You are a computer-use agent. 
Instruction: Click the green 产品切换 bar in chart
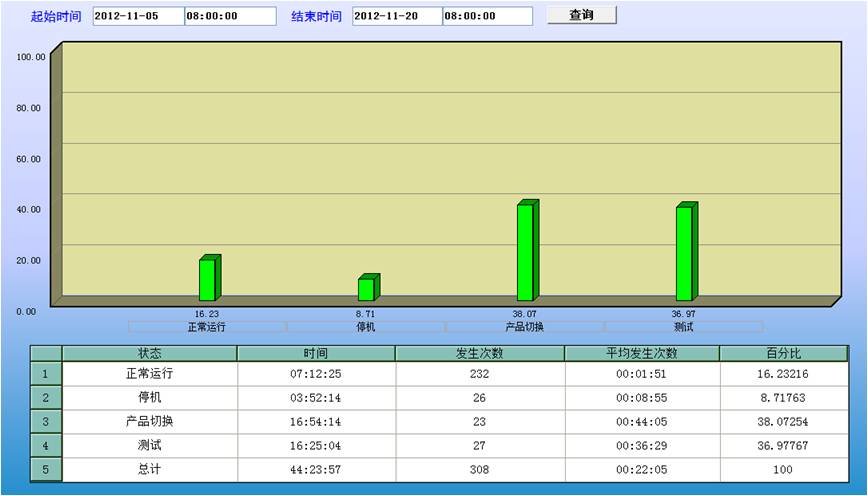[x=525, y=252]
